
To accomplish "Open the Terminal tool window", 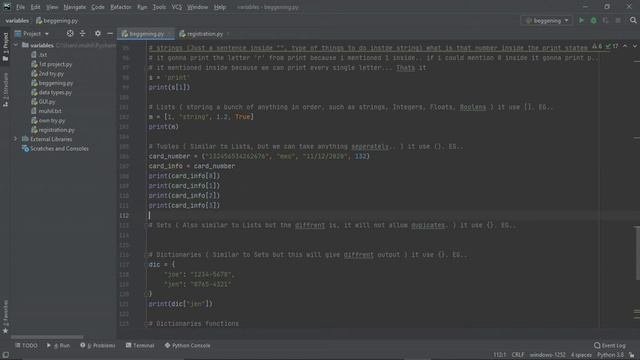I will tap(140, 345).
